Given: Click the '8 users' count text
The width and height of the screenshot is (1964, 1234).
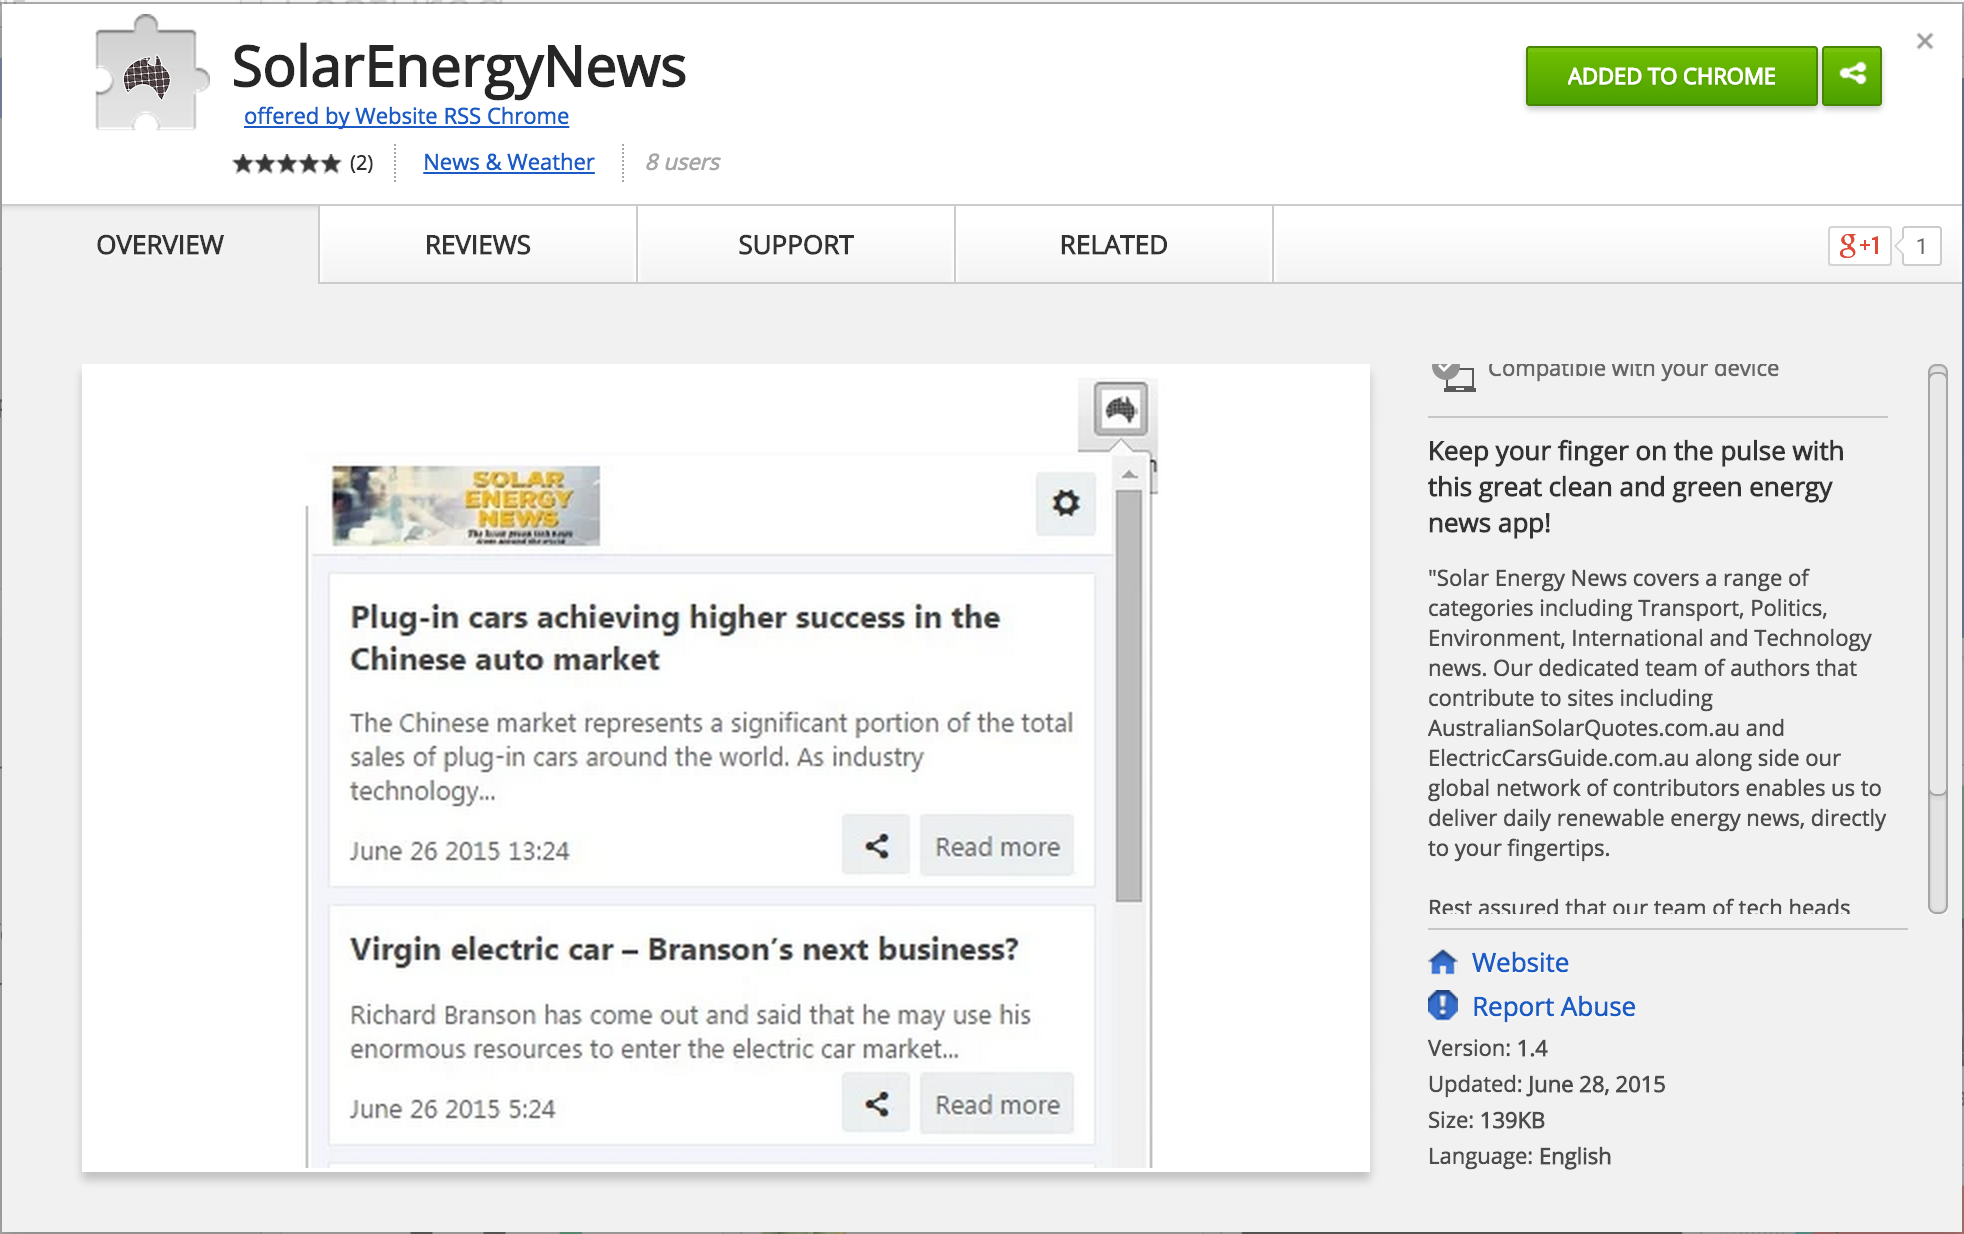Looking at the screenshot, I should click(683, 162).
